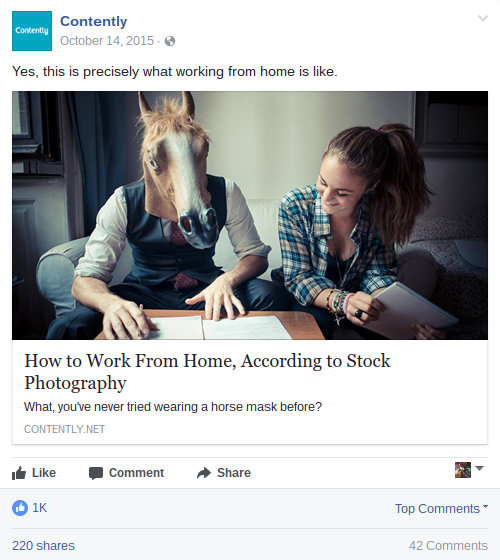Click the Contently profile logo
The image size is (500, 560).
click(32, 31)
